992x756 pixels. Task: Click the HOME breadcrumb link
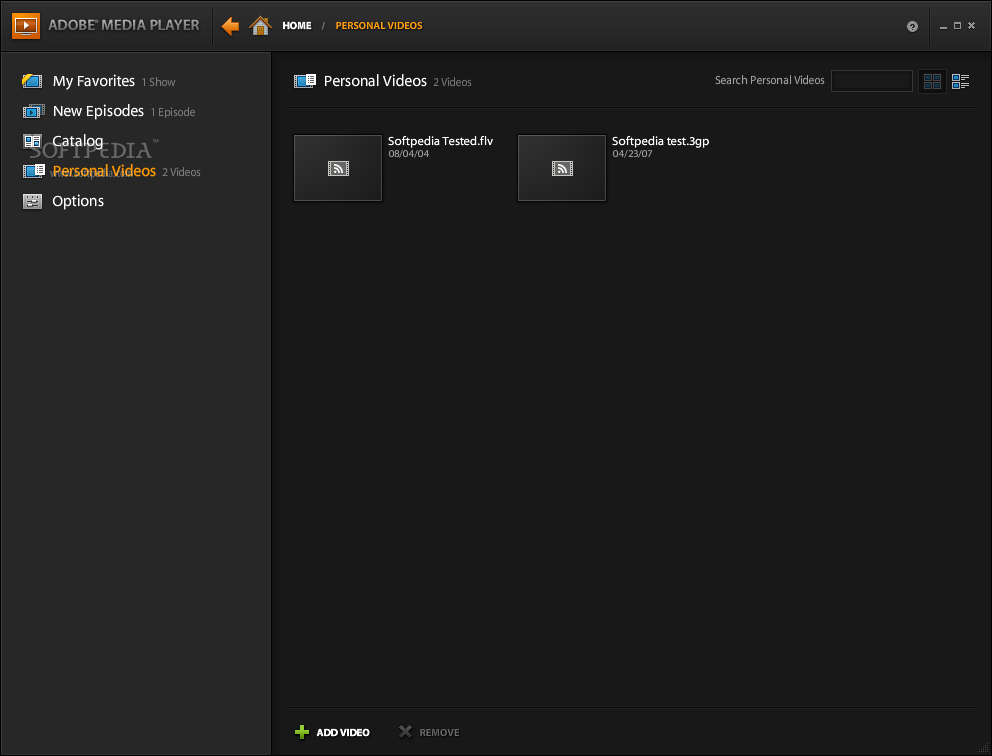pos(297,25)
